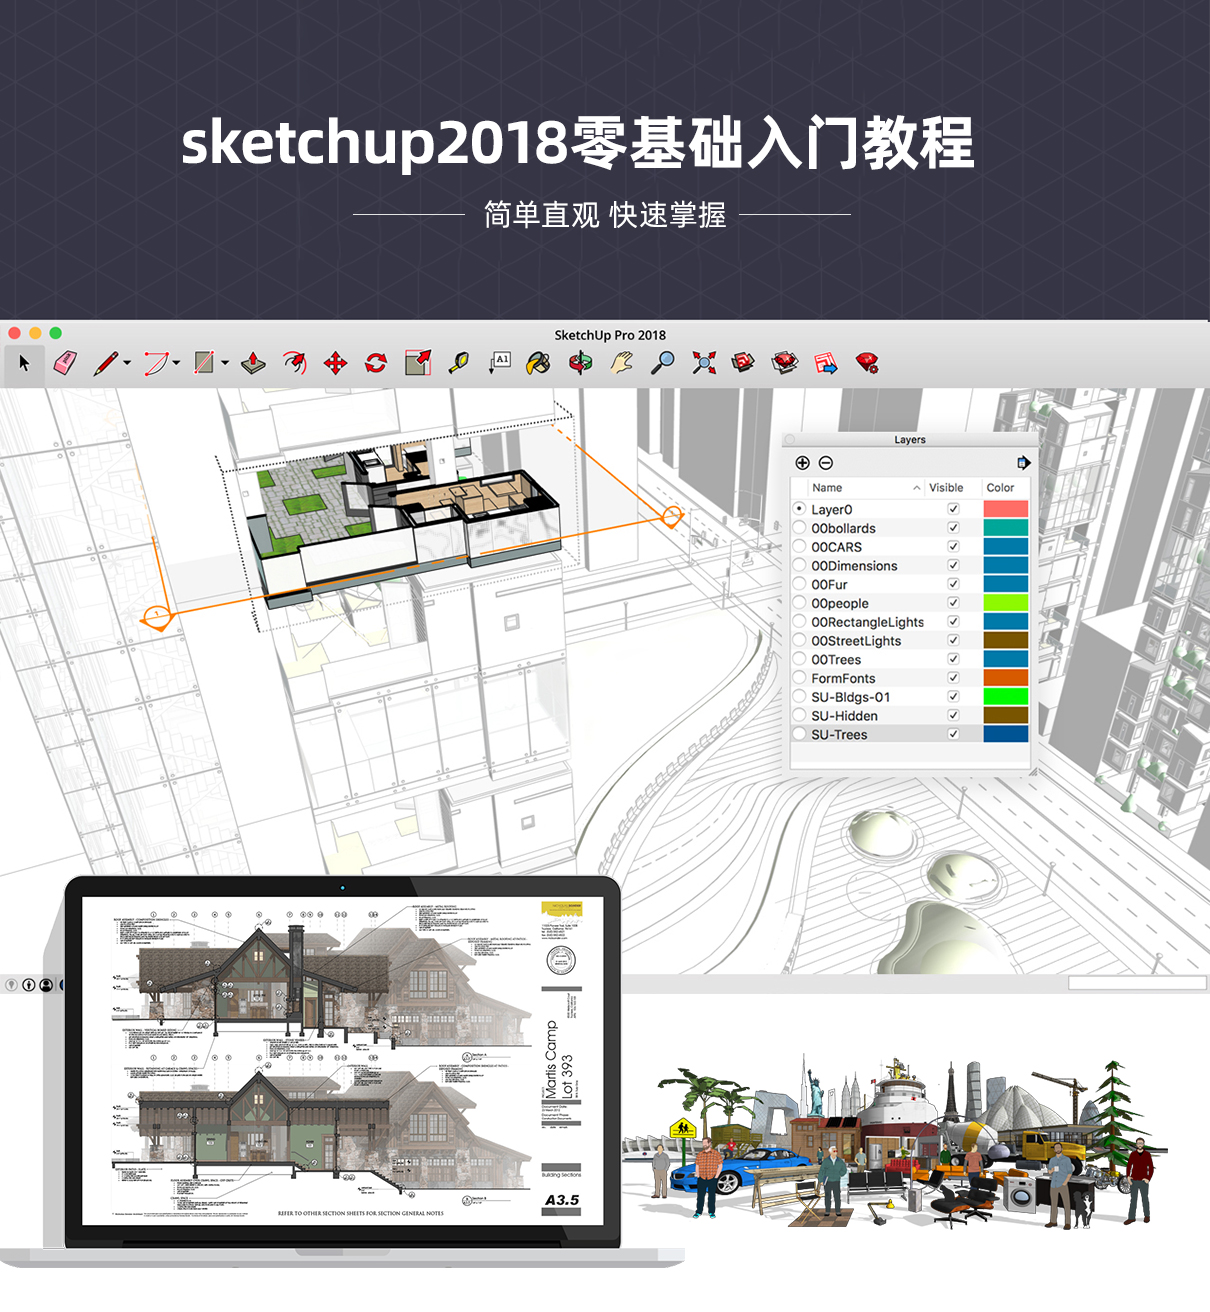The height and width of the screenshot is (1312, 1210).
Task: Hide the 00RectangleLights layer
Action: 953,621
